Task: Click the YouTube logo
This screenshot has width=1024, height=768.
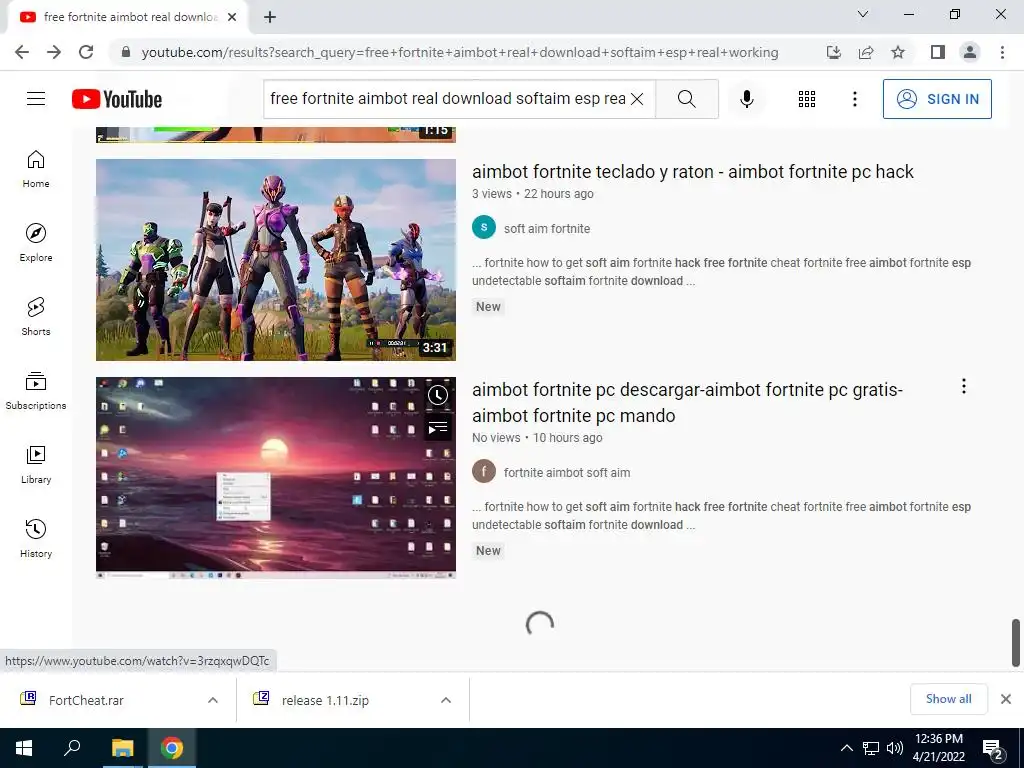Action: pyautogui.click(x=117, y=99)
